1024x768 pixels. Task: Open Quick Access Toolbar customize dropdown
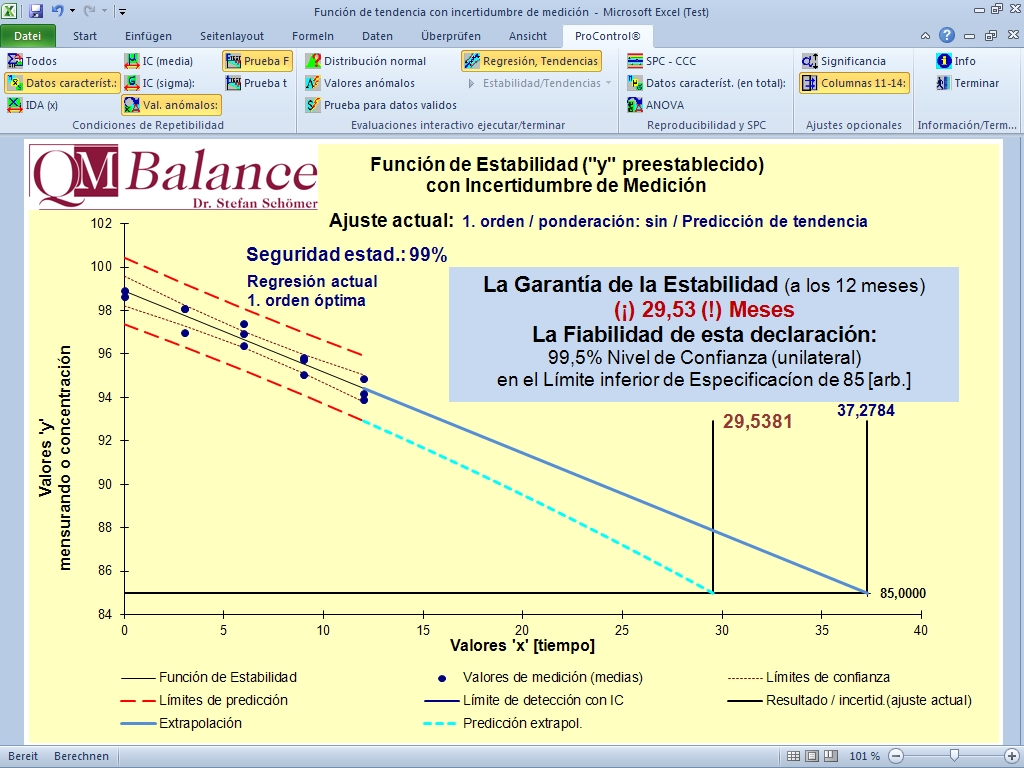[x=122, y=12]
